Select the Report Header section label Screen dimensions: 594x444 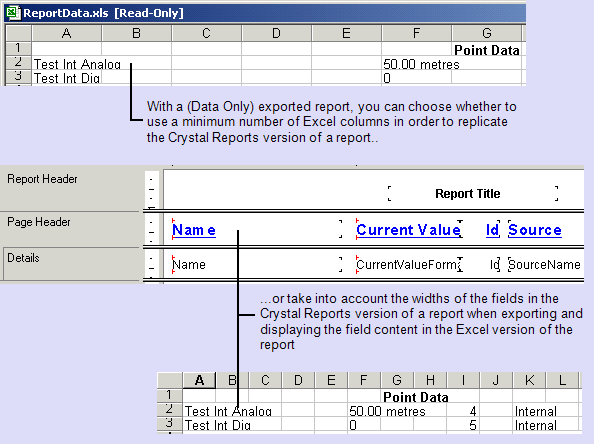click(42, 179)
